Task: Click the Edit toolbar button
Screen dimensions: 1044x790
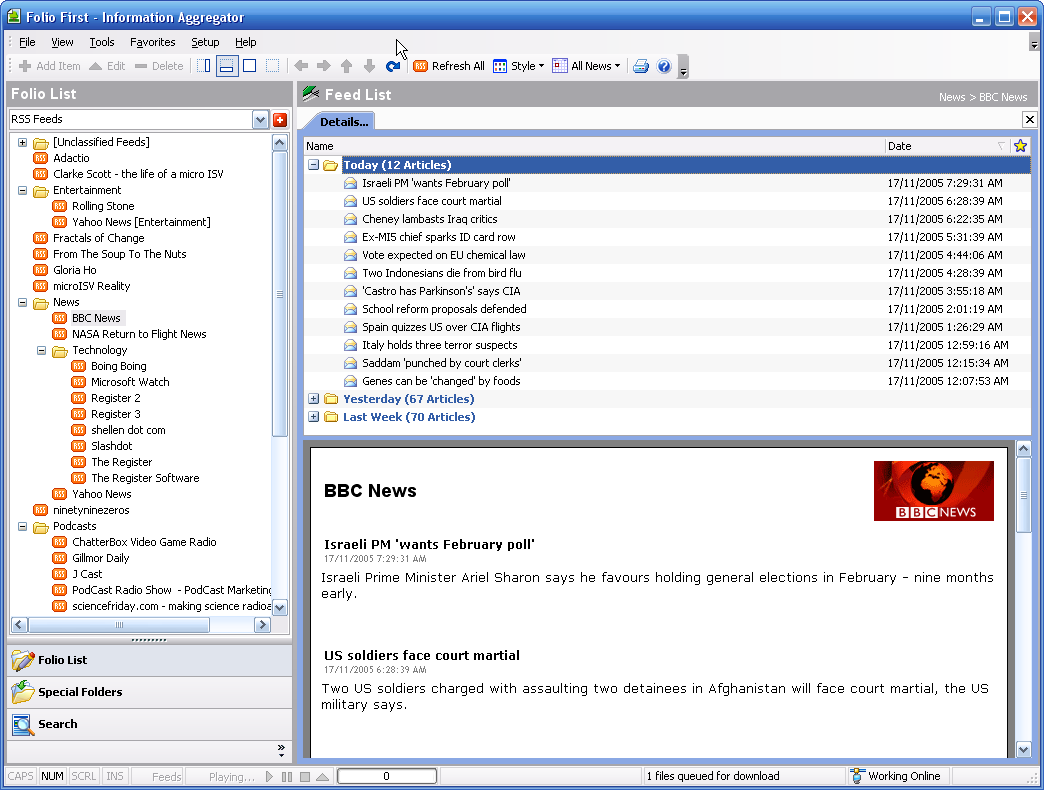Action: pyautogui.click(x=107, y=66)
